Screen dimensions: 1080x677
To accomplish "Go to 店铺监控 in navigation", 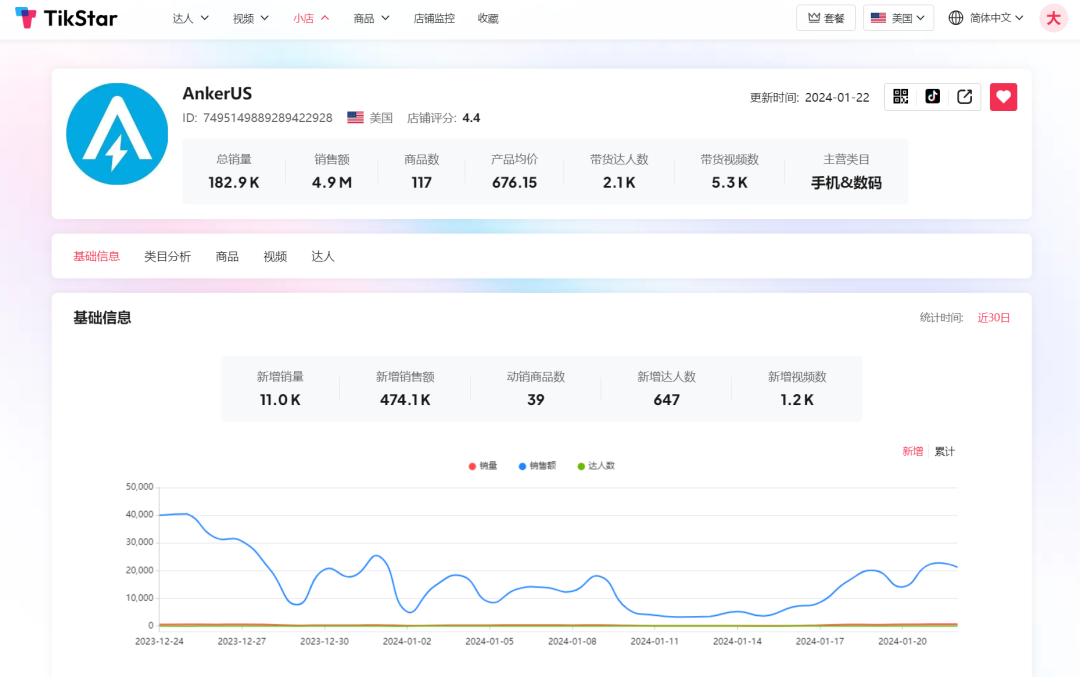I will tap(434, 19).
